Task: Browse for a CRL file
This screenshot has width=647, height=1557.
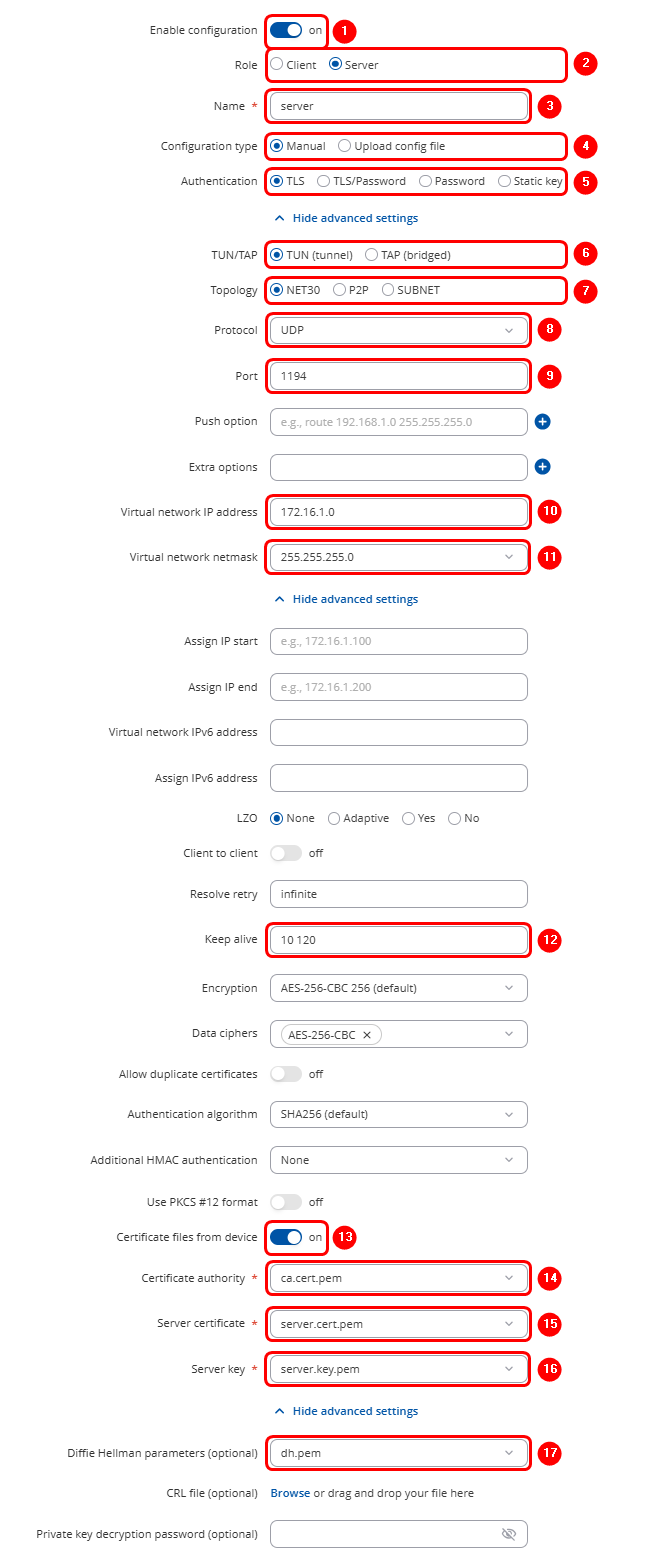Action: (290, 1493)
